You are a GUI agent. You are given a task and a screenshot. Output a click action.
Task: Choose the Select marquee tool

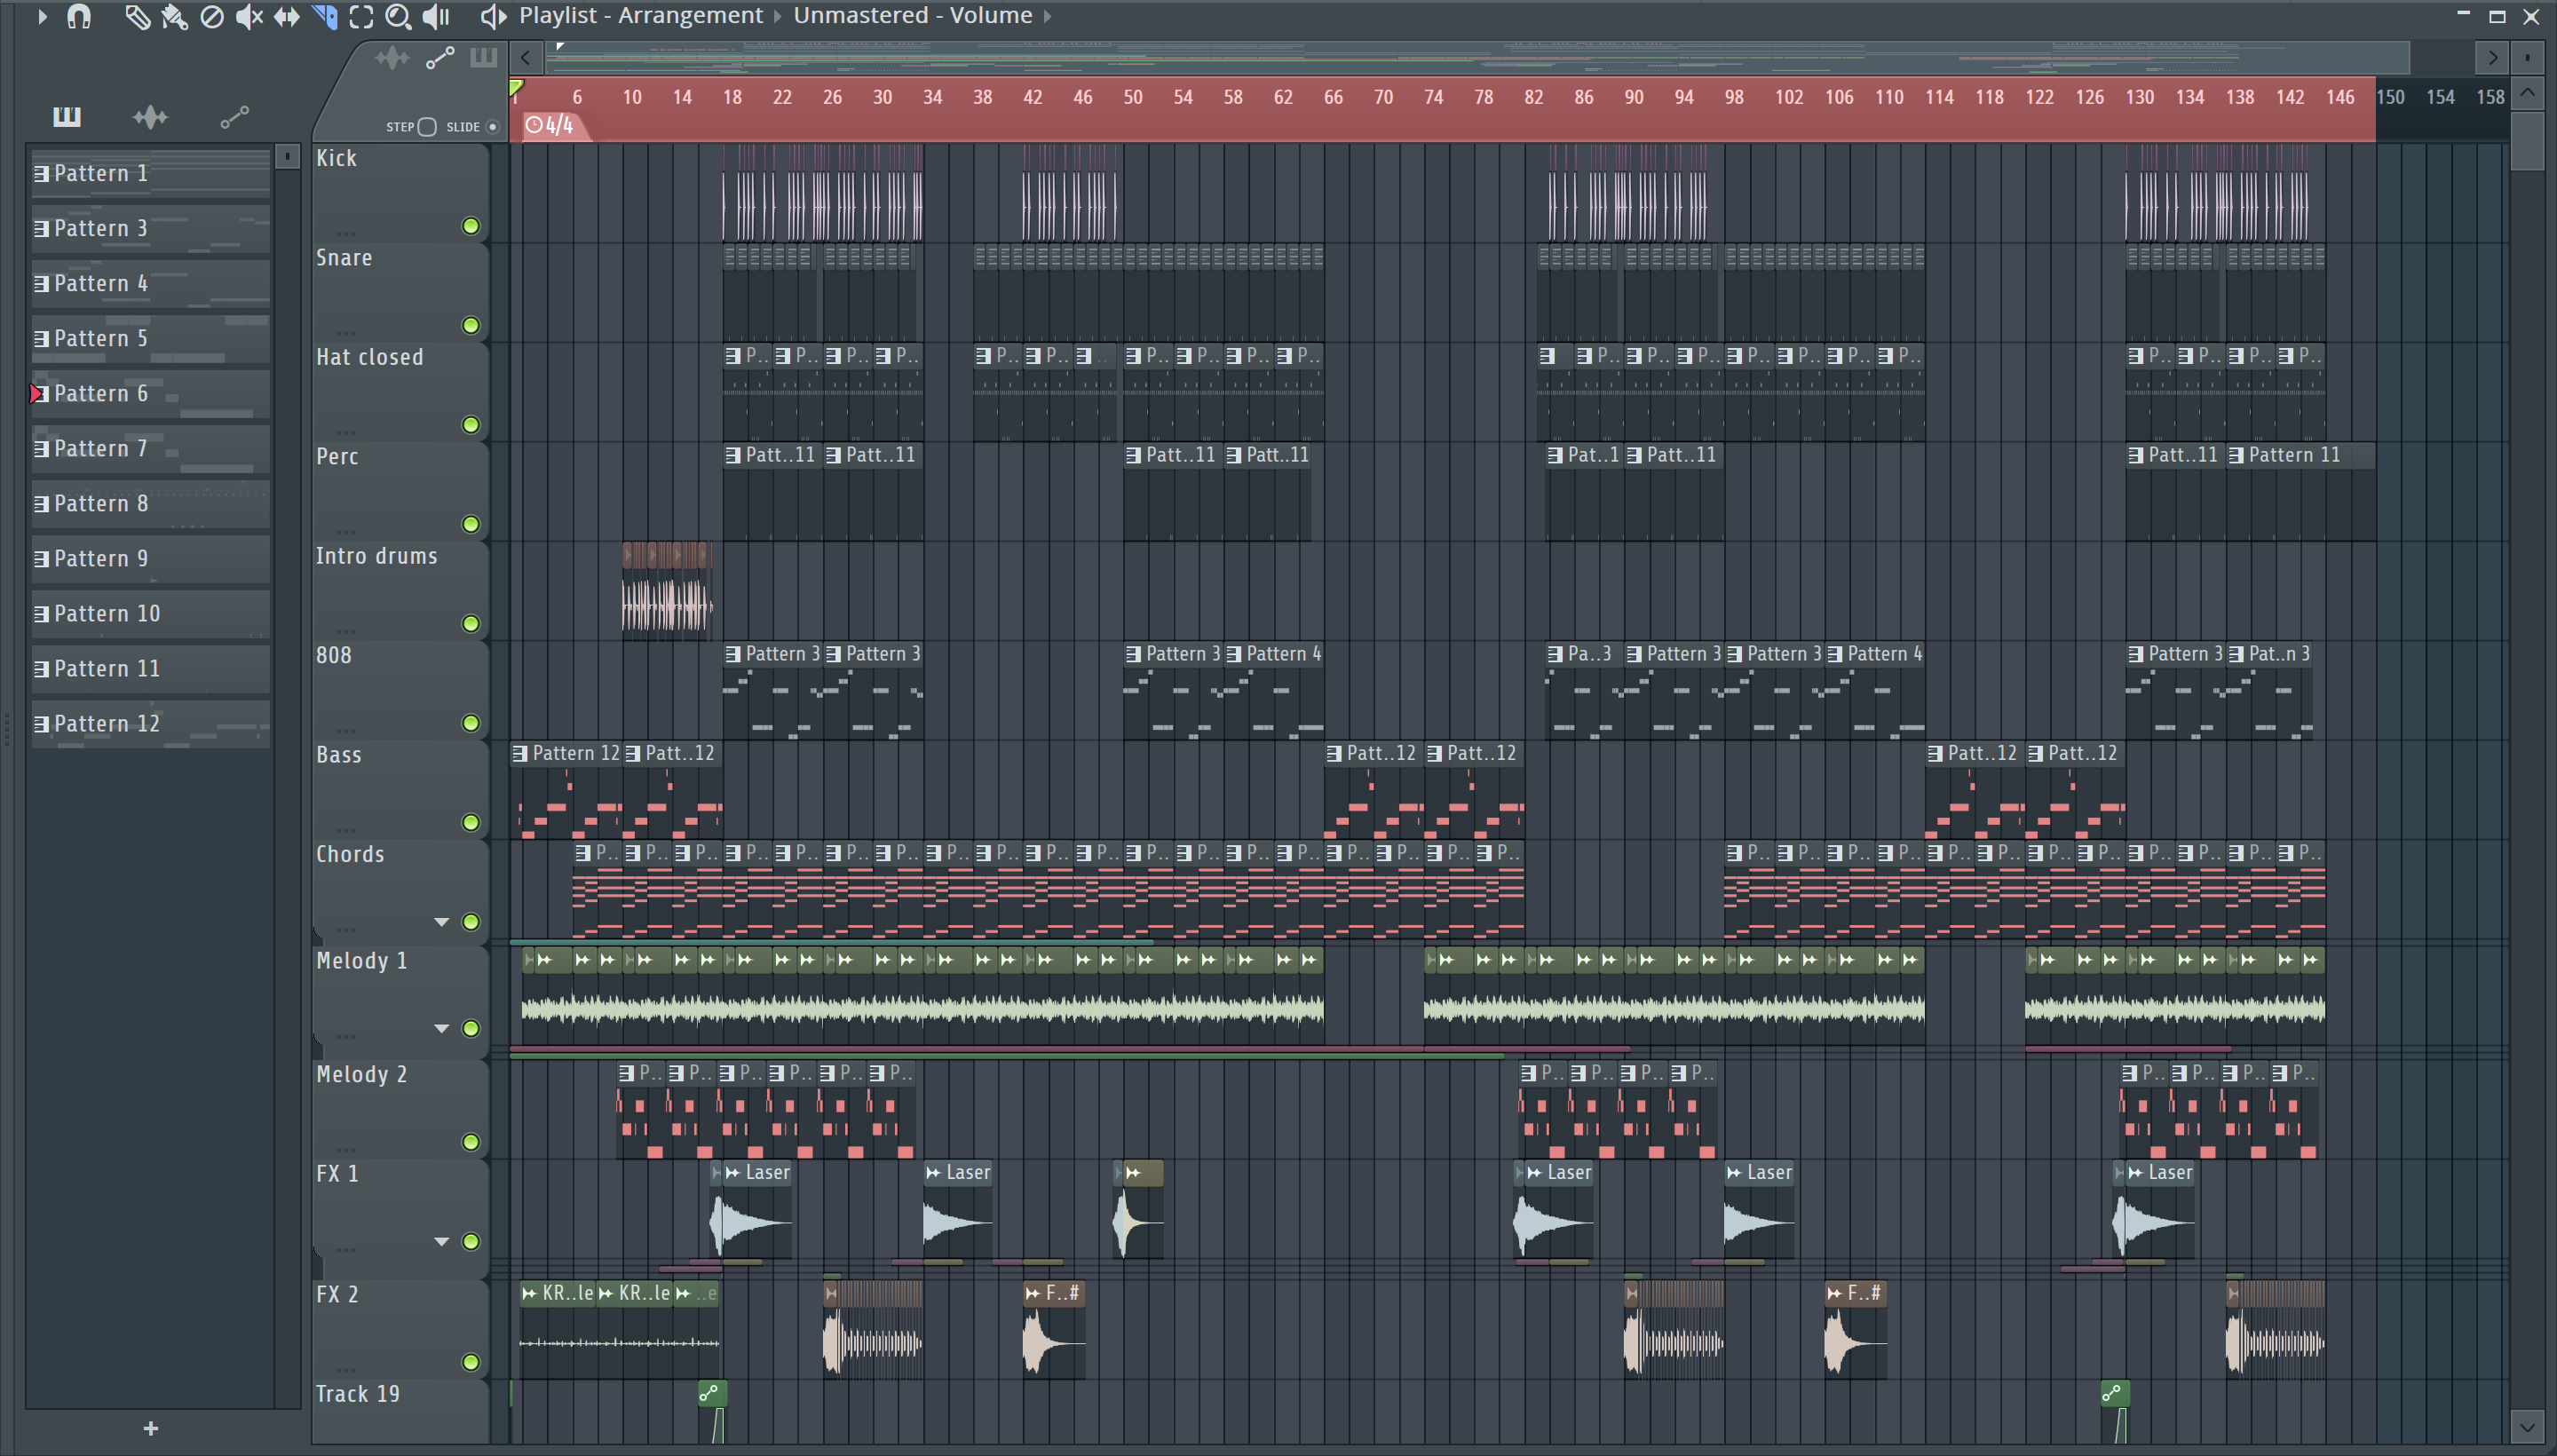tap(361, 16)
